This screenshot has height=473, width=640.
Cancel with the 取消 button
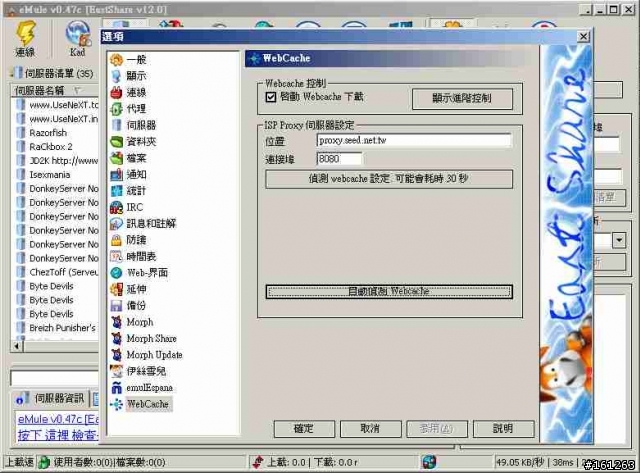(371, 429)
